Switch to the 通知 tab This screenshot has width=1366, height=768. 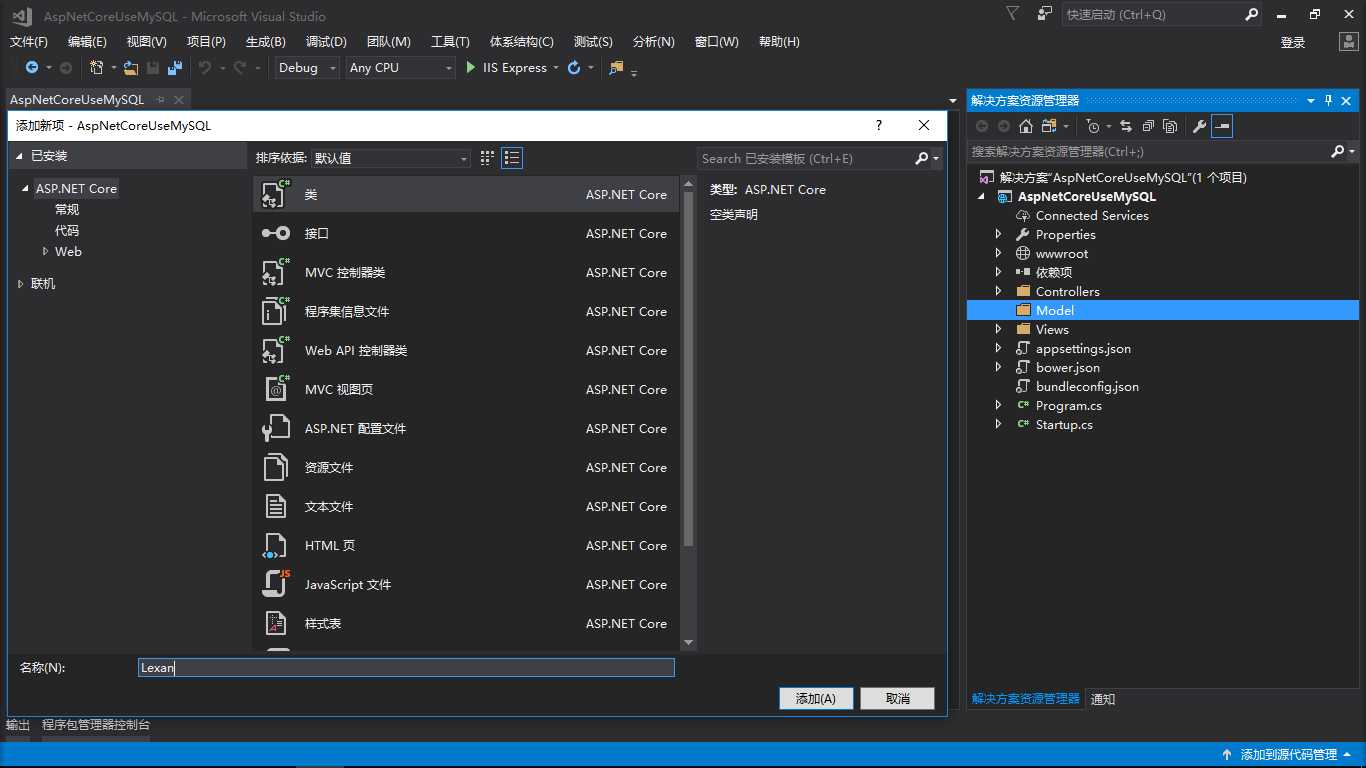1103,699
